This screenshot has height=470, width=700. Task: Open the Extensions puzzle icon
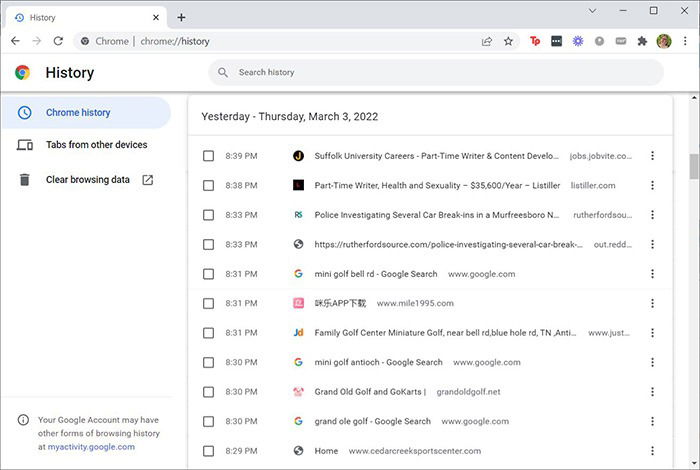click(642, 41)
